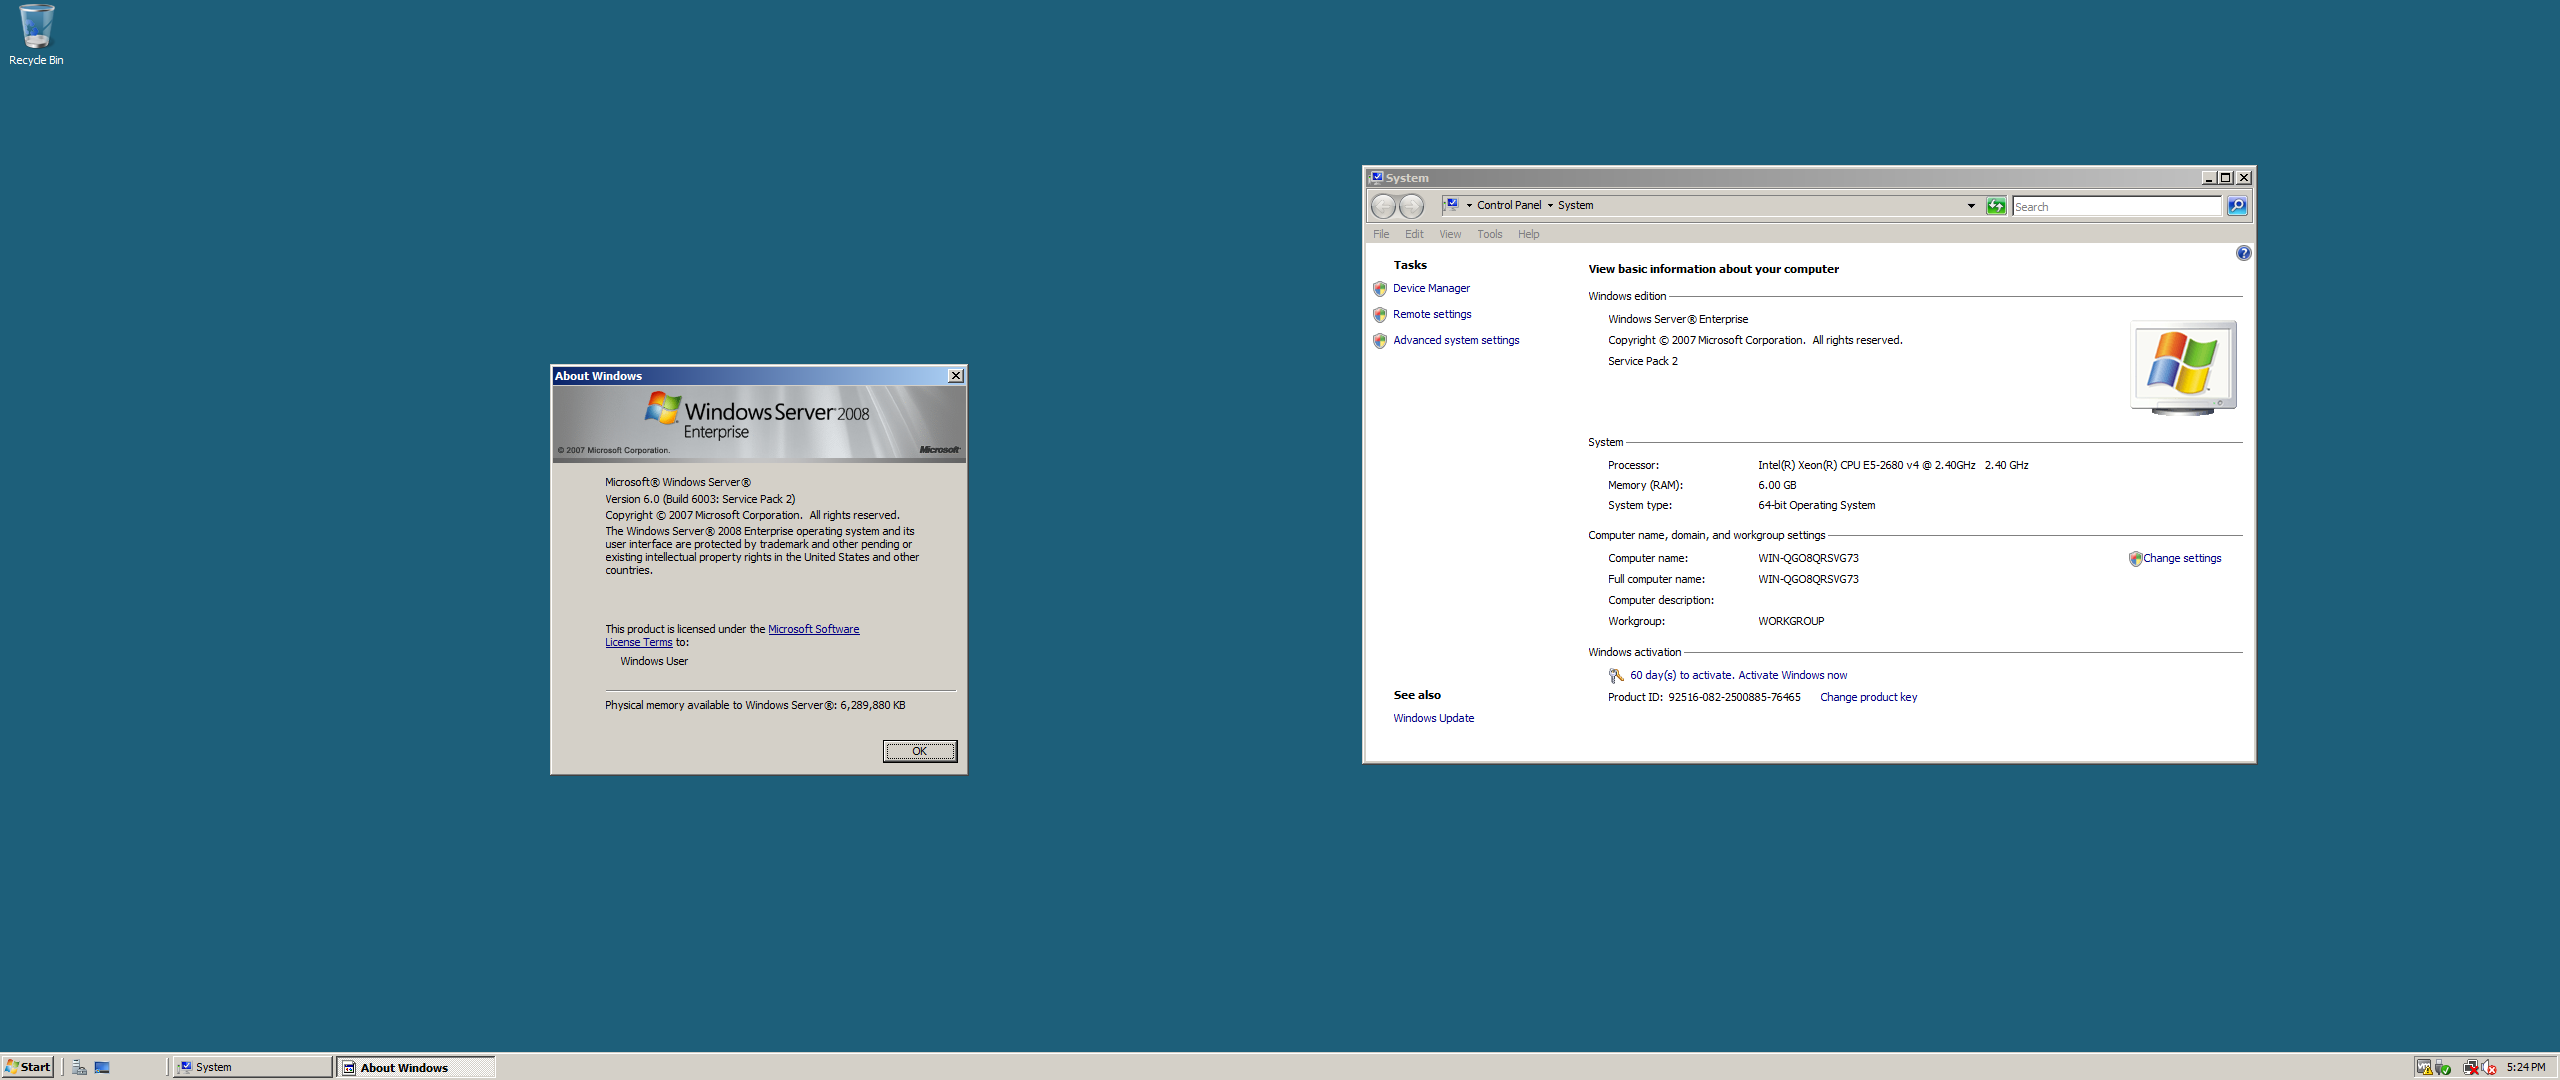Click Change product key link
The height and width of the screenshot is (1080, 2560).
click(1868, 697)
